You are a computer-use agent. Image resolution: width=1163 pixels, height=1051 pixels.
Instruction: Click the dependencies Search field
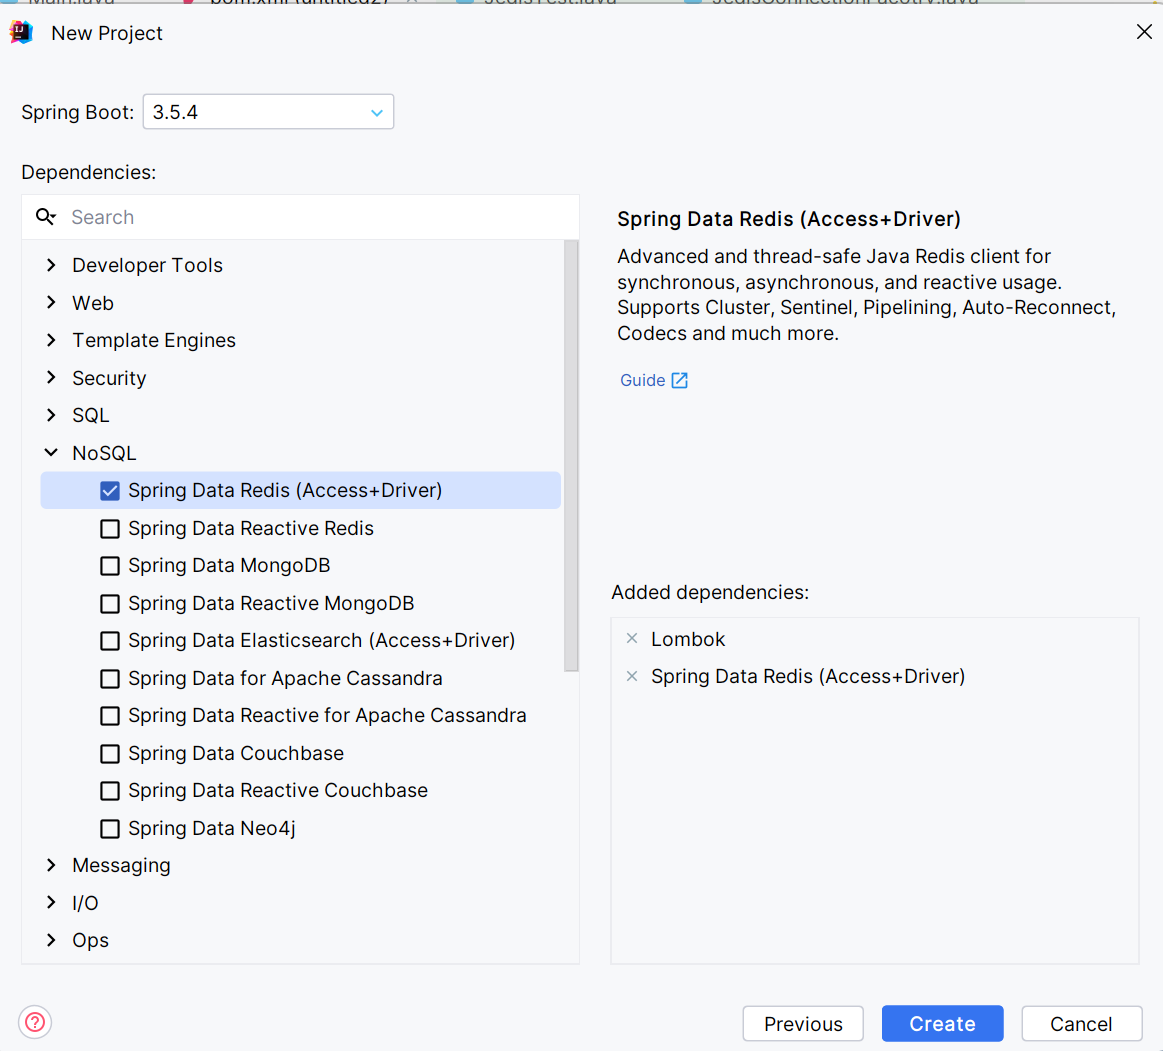click(300, 217)
